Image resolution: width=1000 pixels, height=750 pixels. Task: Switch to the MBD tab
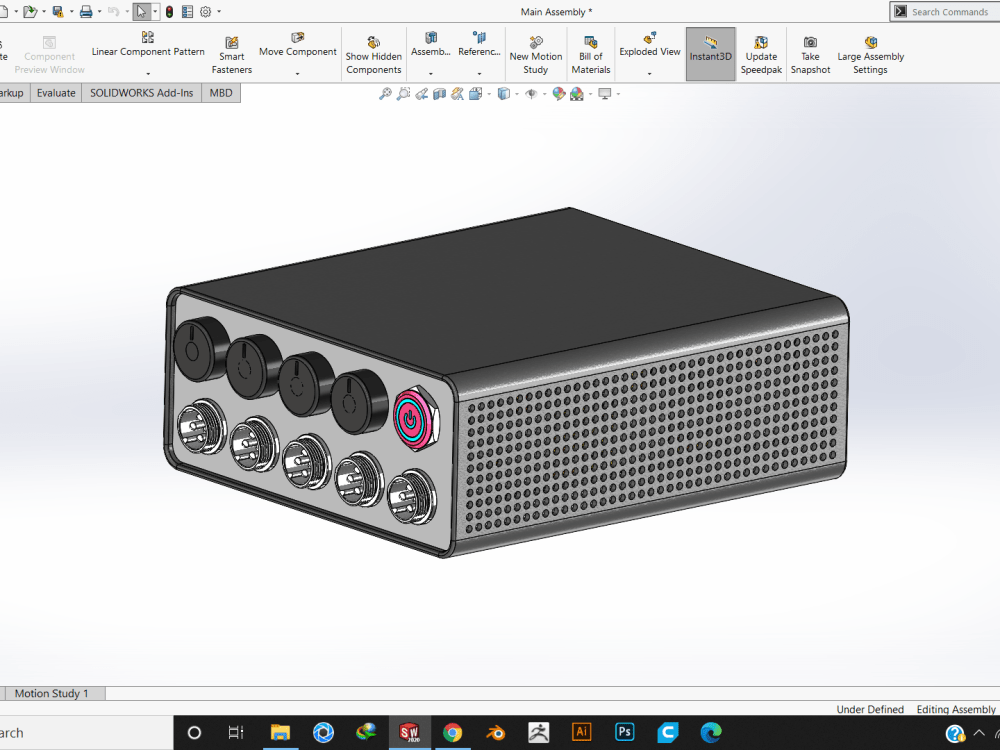pos(221,93)
